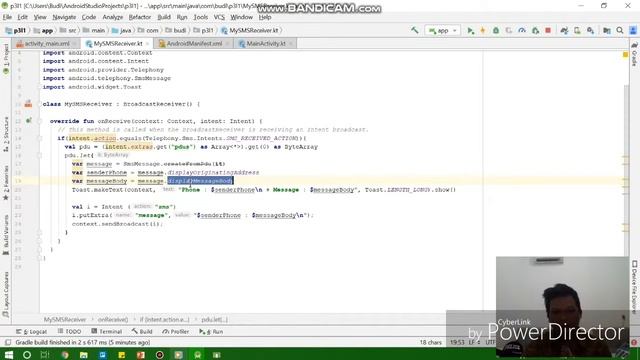Open the Navigate menu
This screenshot has width=640, height=360.
coord(64,17)
